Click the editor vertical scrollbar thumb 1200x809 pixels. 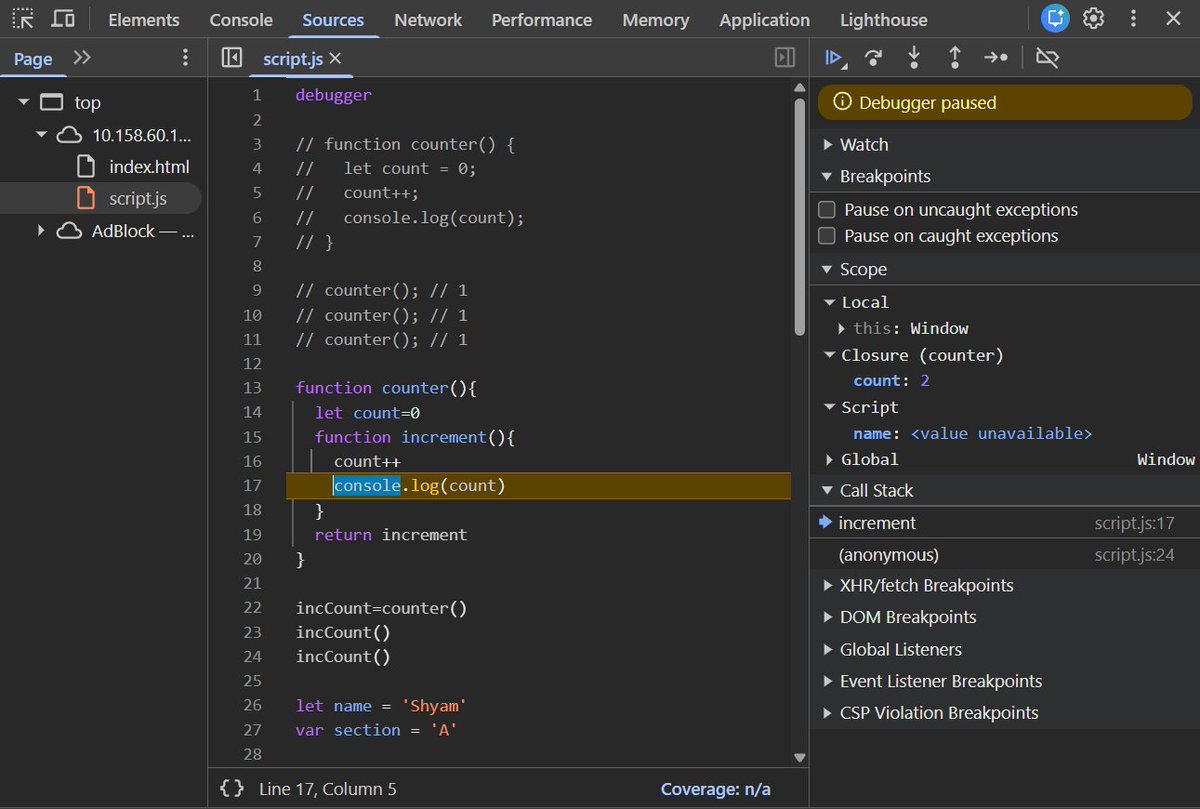point(799,215)
